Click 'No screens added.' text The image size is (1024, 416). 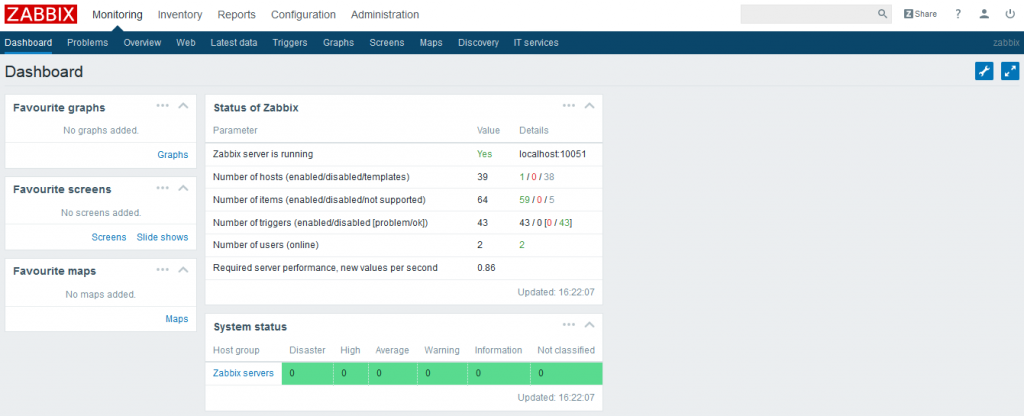click(101, 212)
